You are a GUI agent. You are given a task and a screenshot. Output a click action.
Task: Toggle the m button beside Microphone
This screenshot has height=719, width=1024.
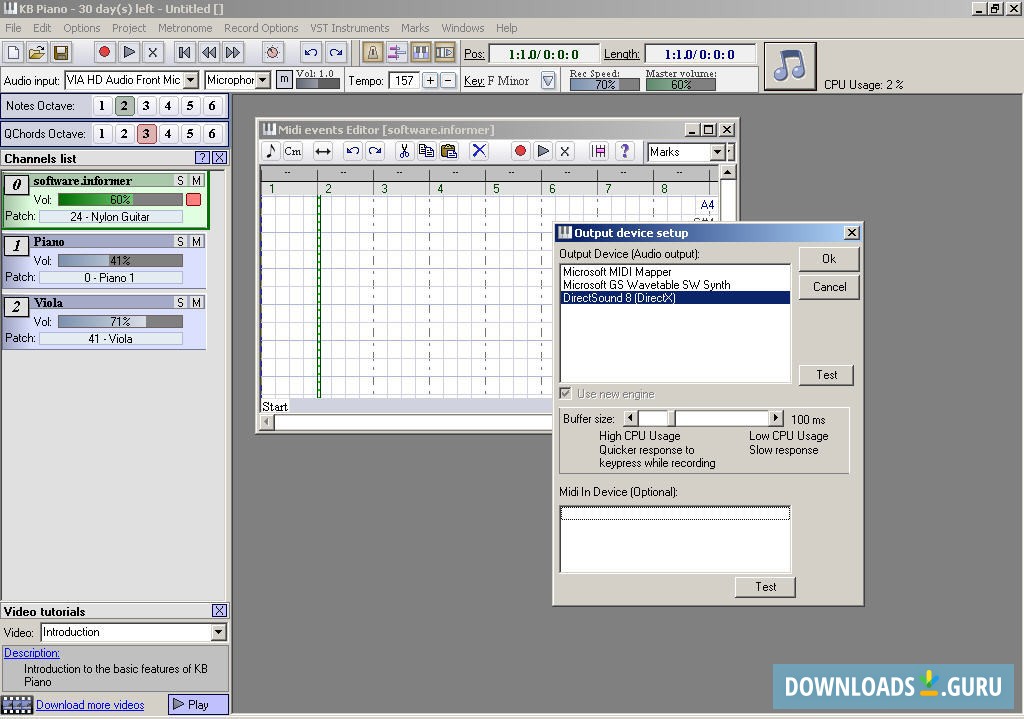pyautogui.click(x=283, y=80)
